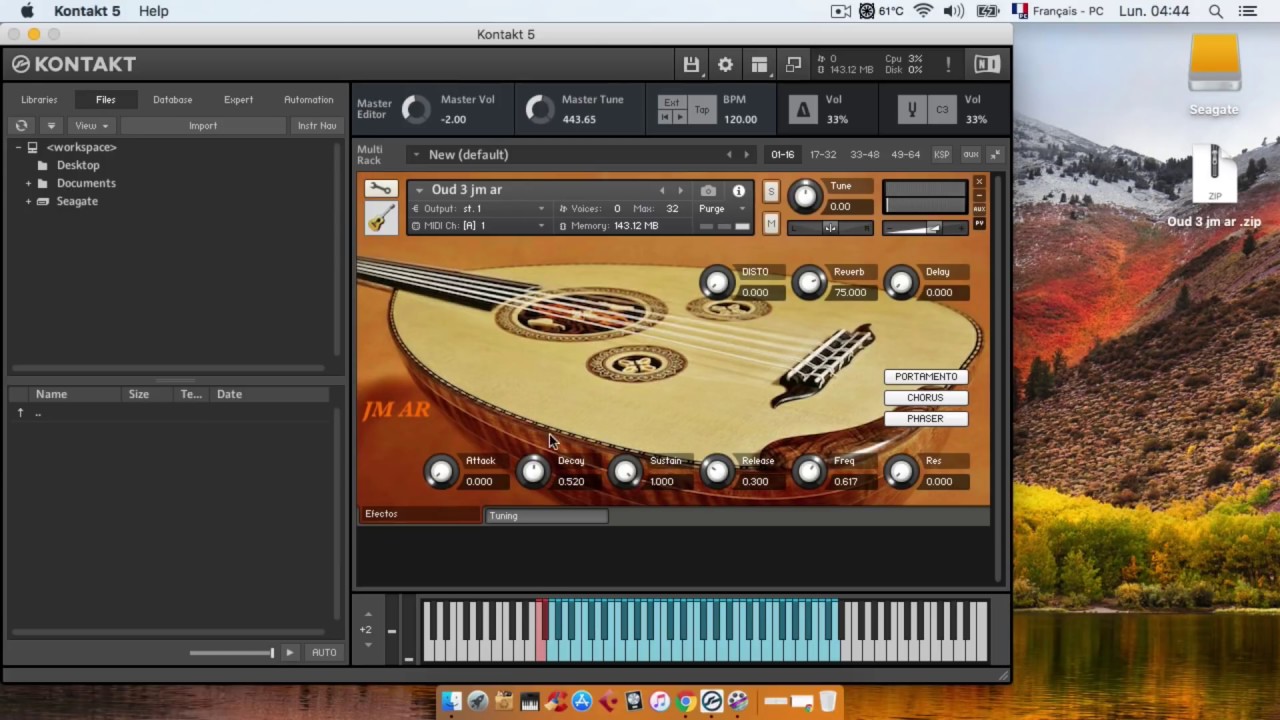Click the Reverb knob
The width and height of the screenshot is (1280, 720).
tap(809, 283)
